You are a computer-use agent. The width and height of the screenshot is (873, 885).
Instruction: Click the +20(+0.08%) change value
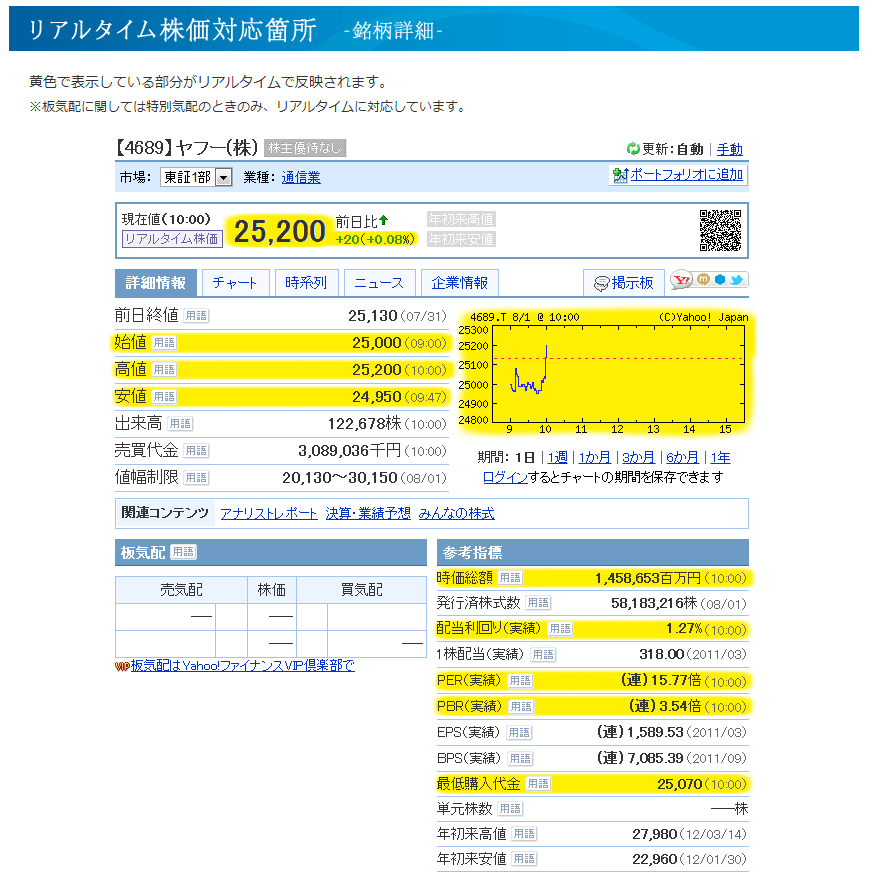coord(375,239)
